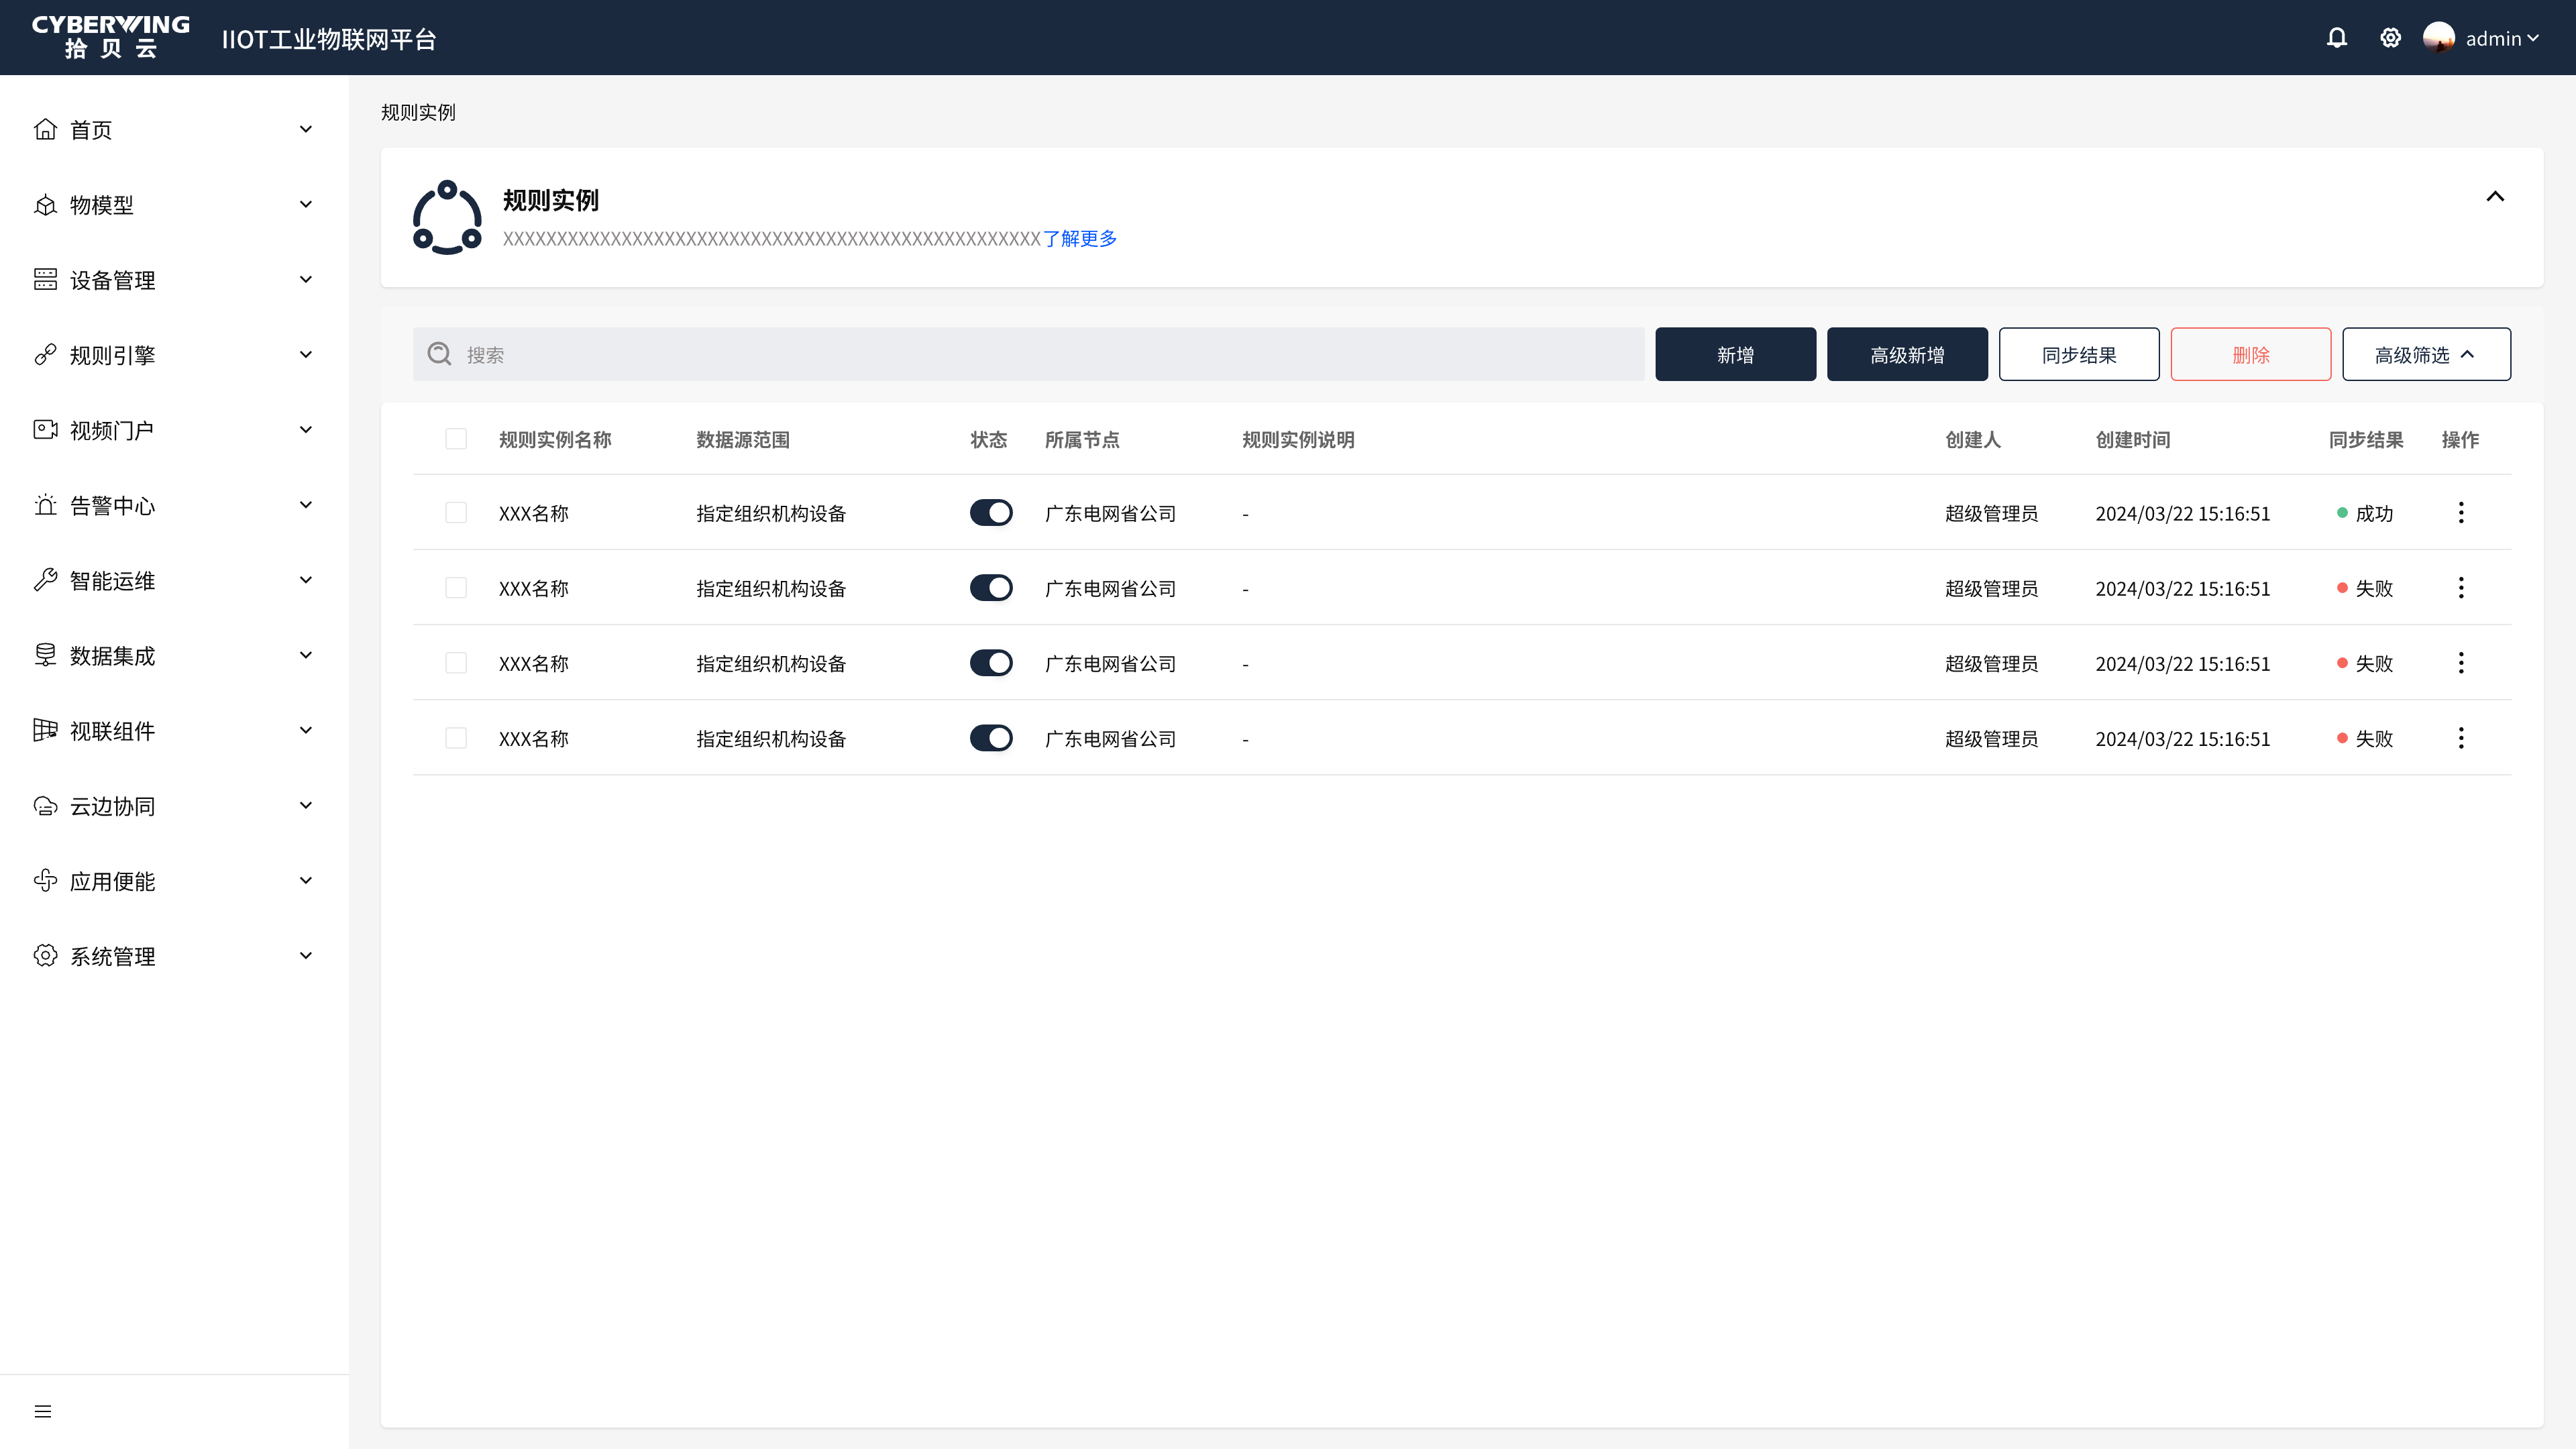Click the 系统管理 gear icon
Image resolution: width=2576 pixels, height=1449 pixels.
(x=45, y=956)
